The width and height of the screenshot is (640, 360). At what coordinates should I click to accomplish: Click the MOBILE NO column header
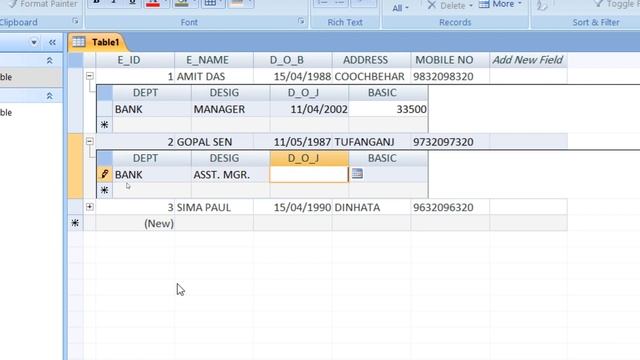(450, 60)
